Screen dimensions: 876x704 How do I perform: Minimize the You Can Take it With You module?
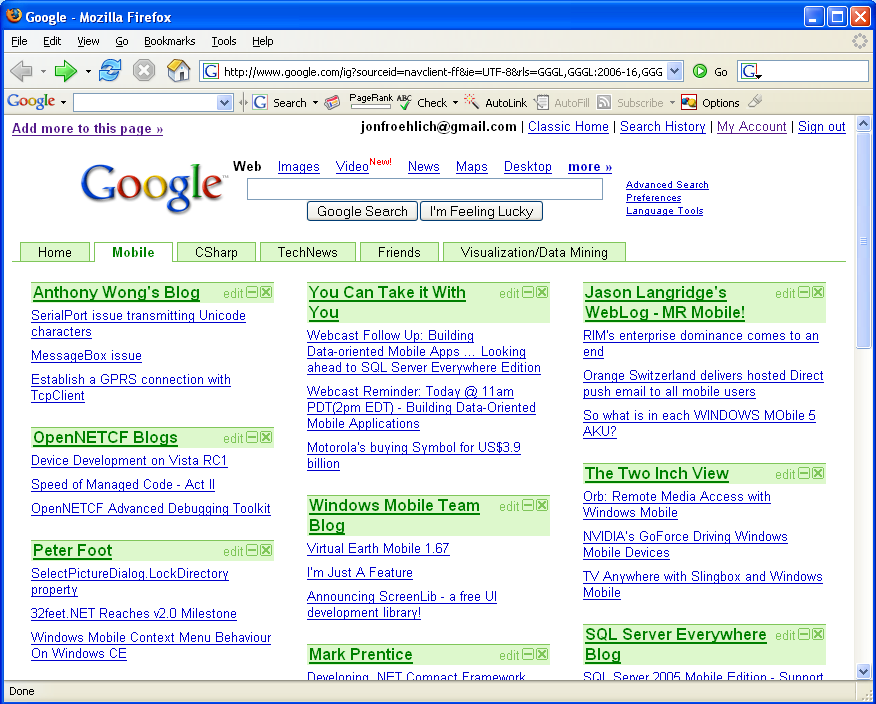(528, 292)
